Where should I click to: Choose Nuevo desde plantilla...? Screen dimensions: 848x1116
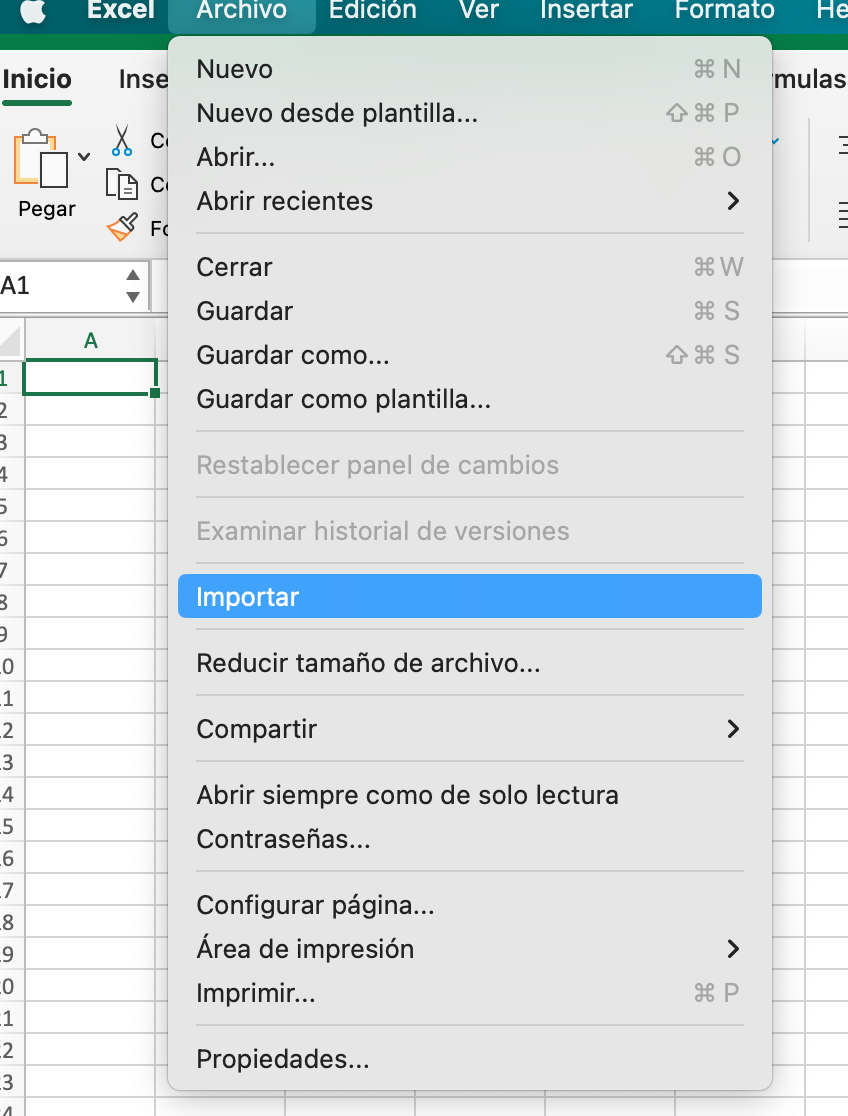point(470,113)
